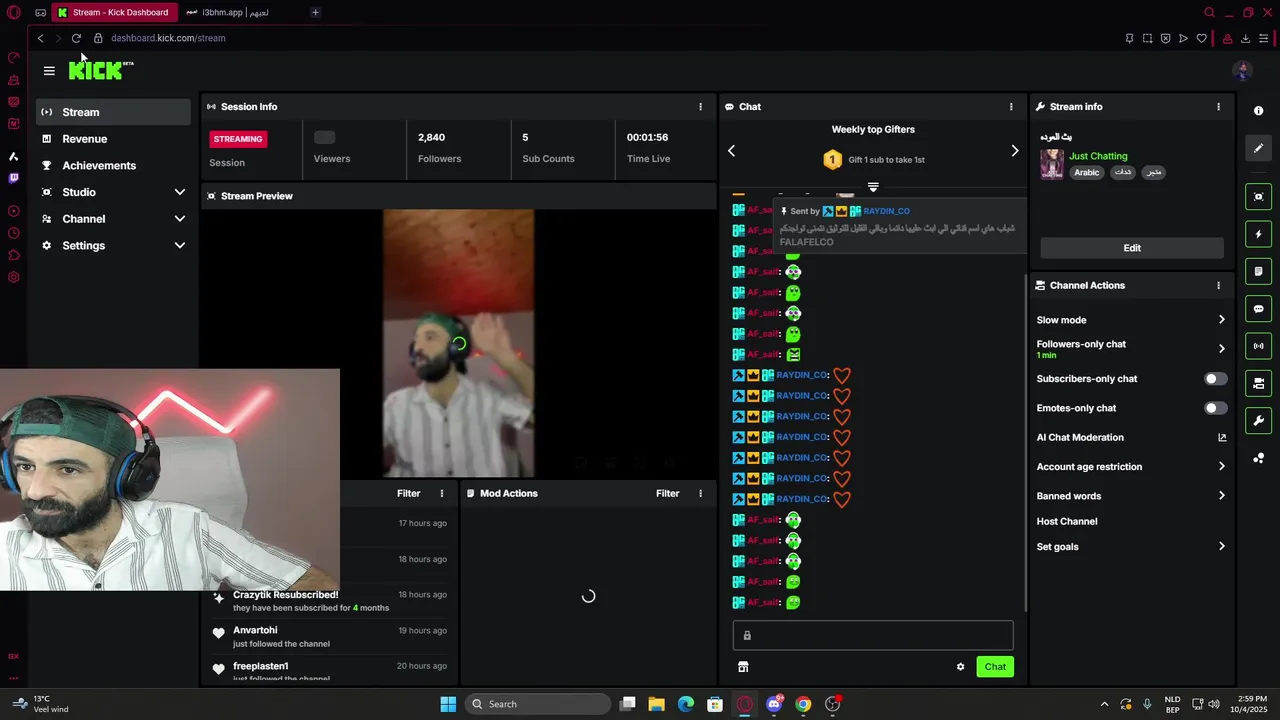Open Followers-only chat options arrow
The width and height of the screenshot is (1280, 720).
pos(1221,349)
